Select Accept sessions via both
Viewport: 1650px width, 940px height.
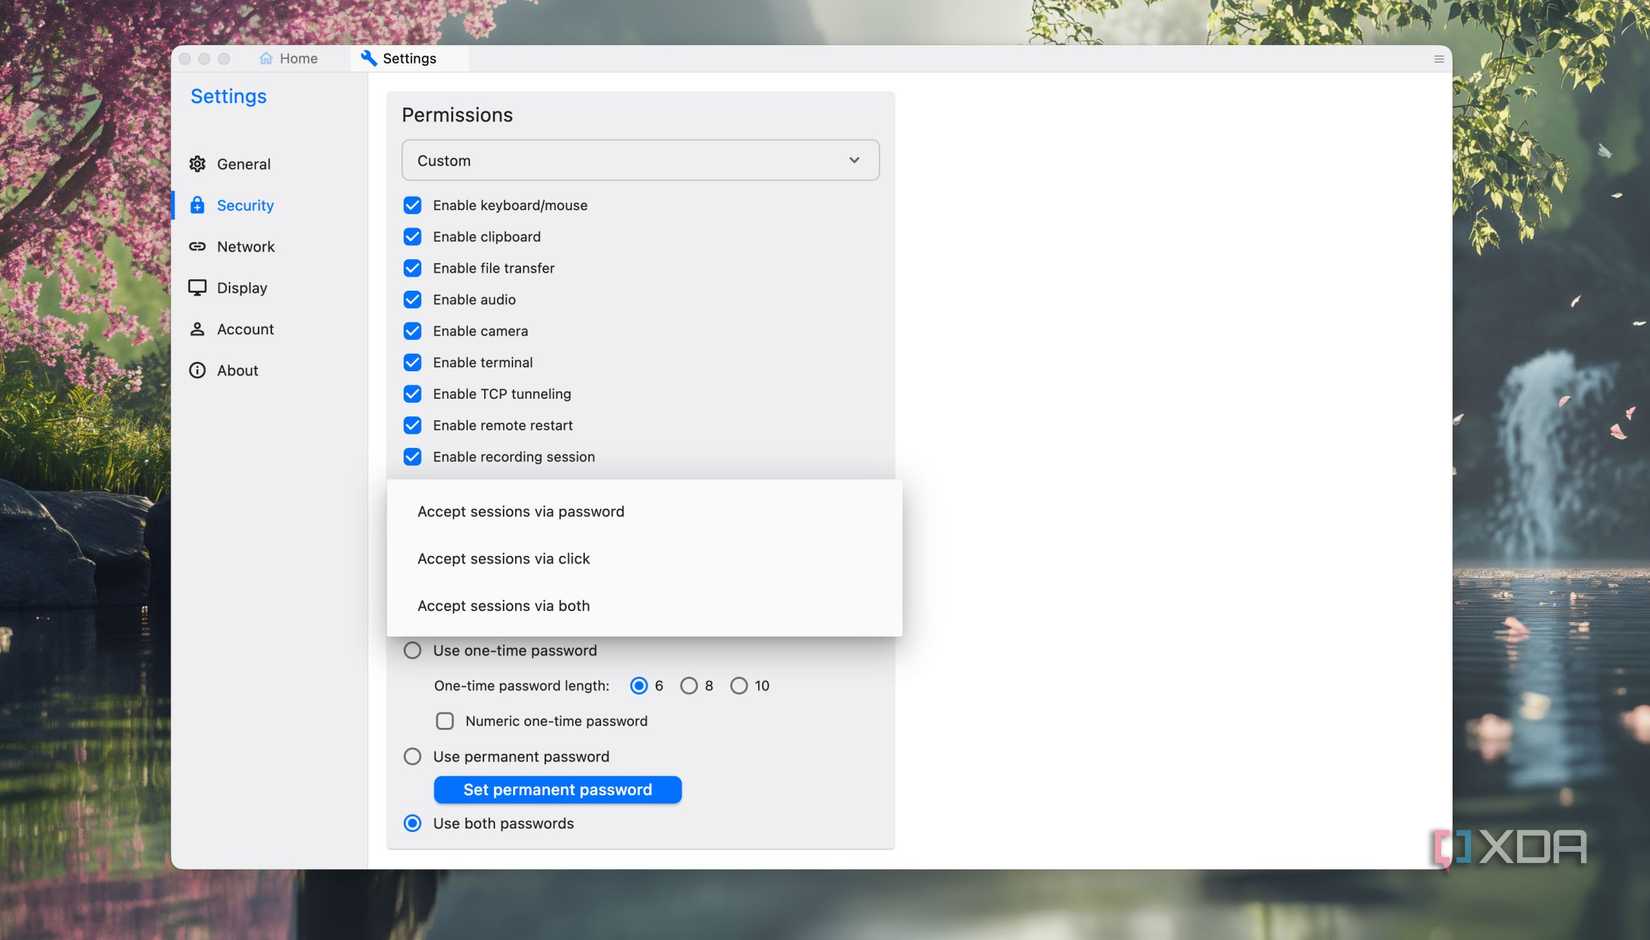click(503, 605)
